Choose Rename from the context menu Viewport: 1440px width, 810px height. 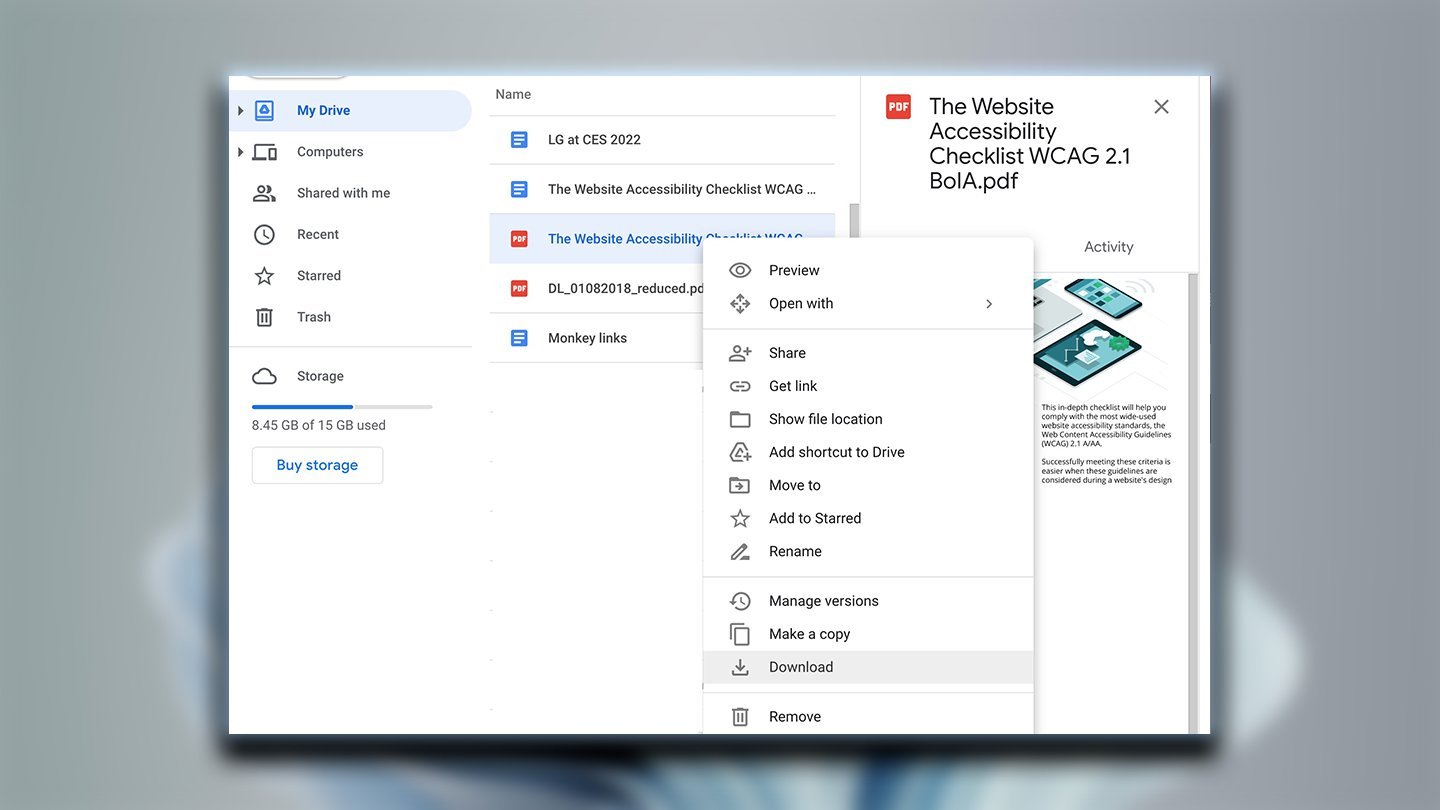[x=868, y=551]
